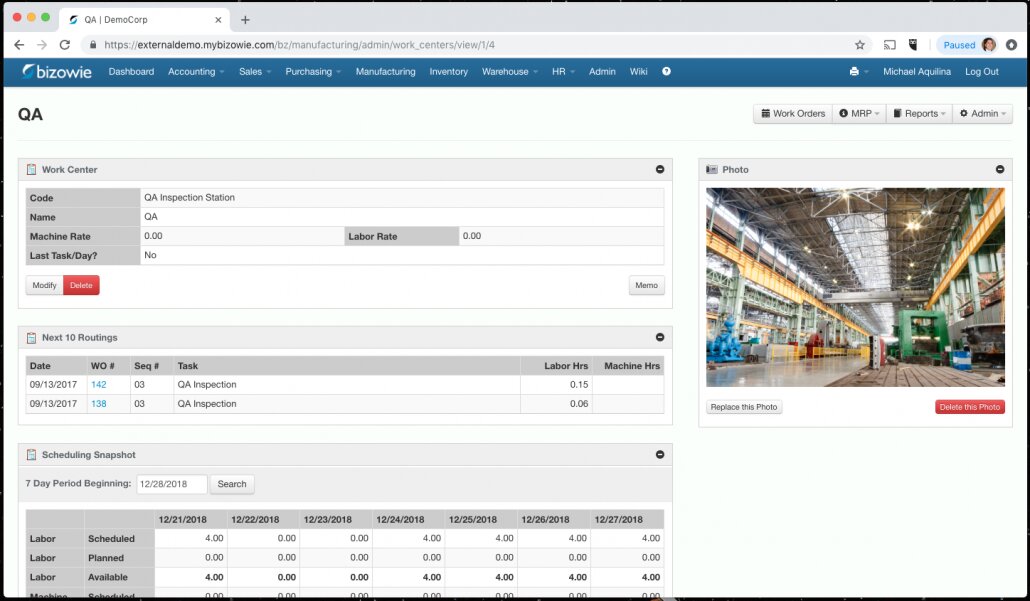Open the printer icon menu in navbar

pos(857,72)
